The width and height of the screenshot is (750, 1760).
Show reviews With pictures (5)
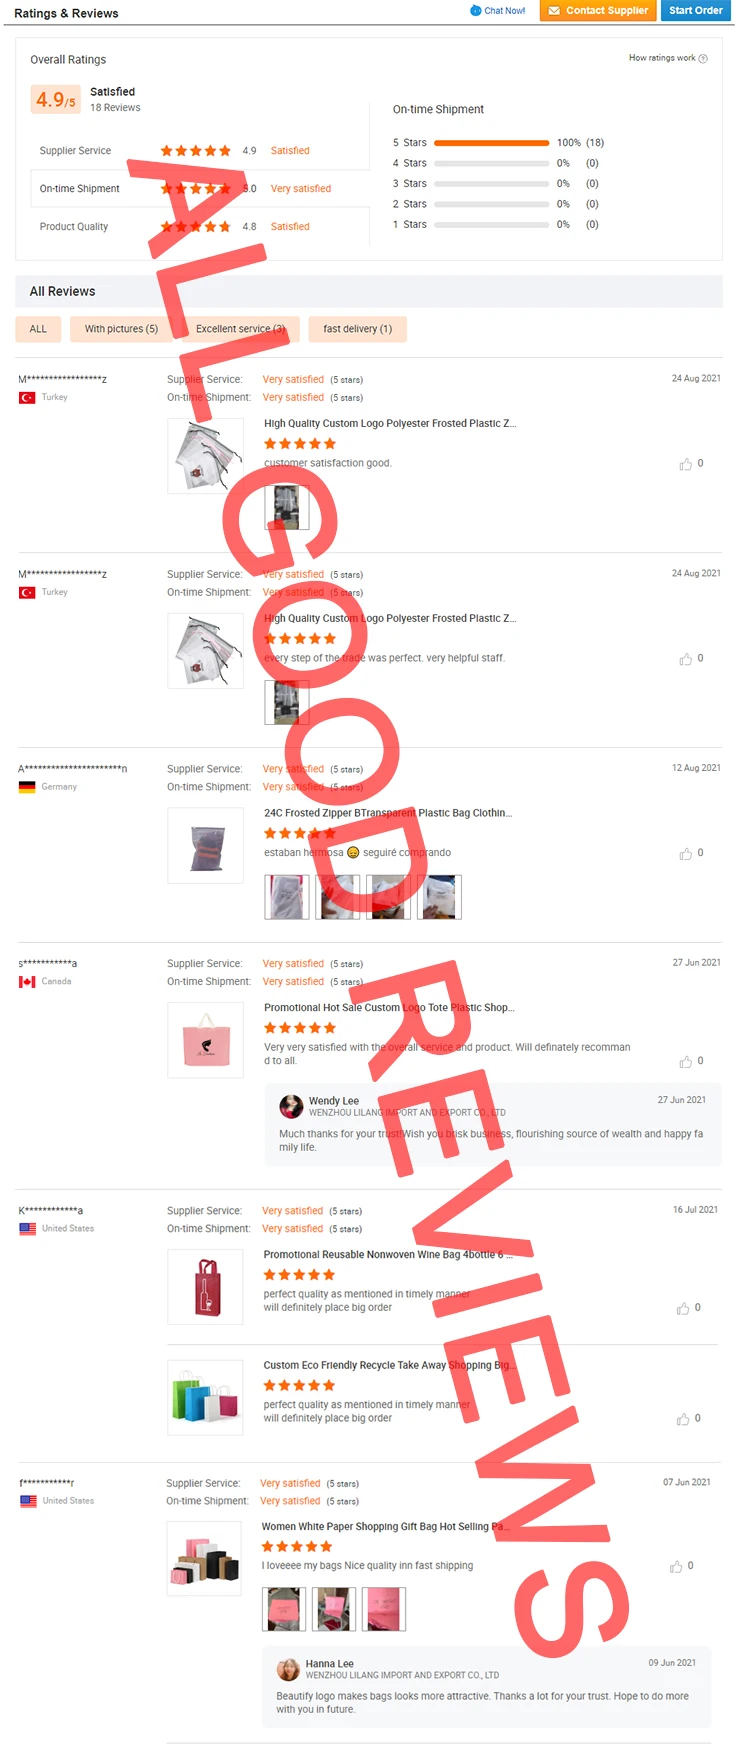click(121, 329)
